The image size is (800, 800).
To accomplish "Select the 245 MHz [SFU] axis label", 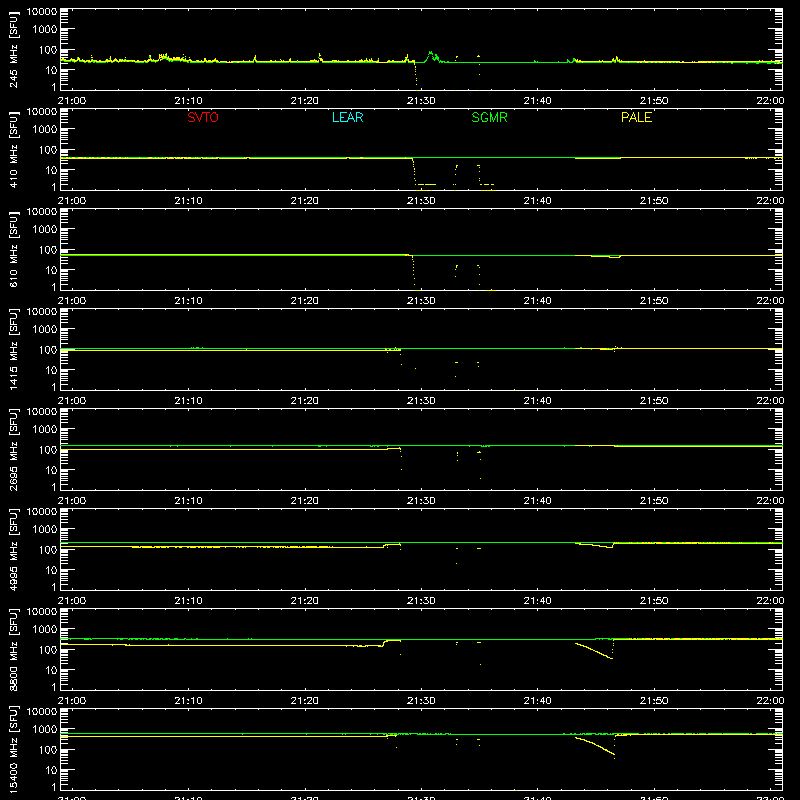I will 14,49.
